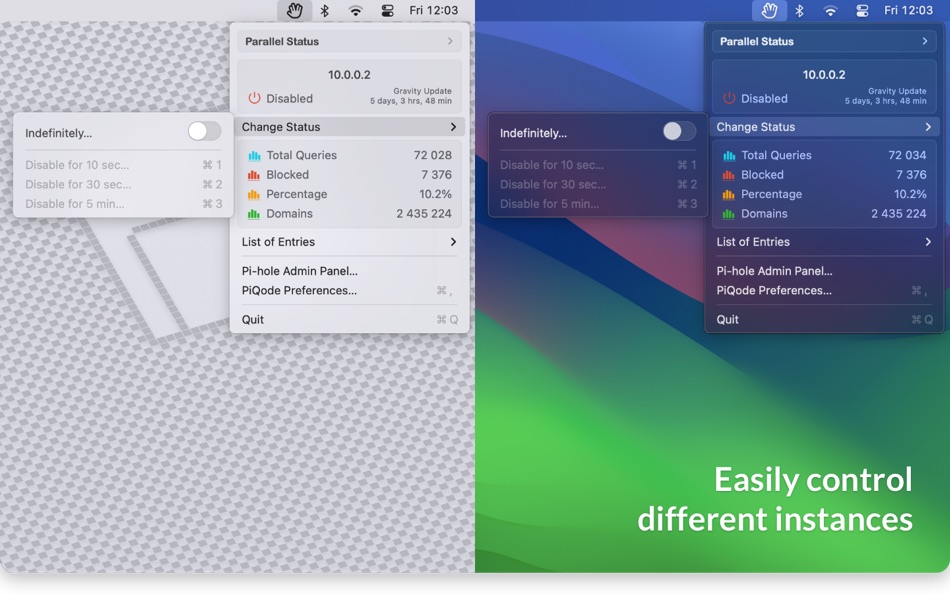Click Blocked value 7 376 in light menu

click(x=436, y=175)
